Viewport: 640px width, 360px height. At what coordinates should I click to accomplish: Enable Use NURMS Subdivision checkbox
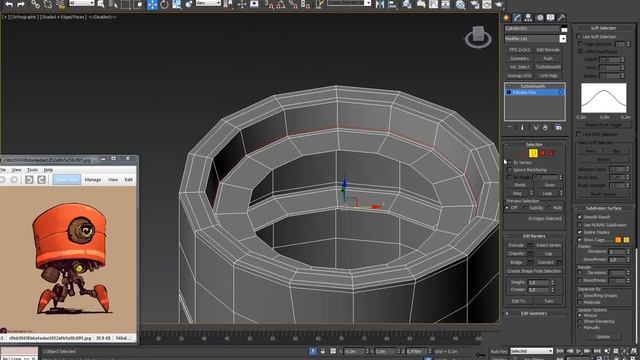(x=580, y=225)
